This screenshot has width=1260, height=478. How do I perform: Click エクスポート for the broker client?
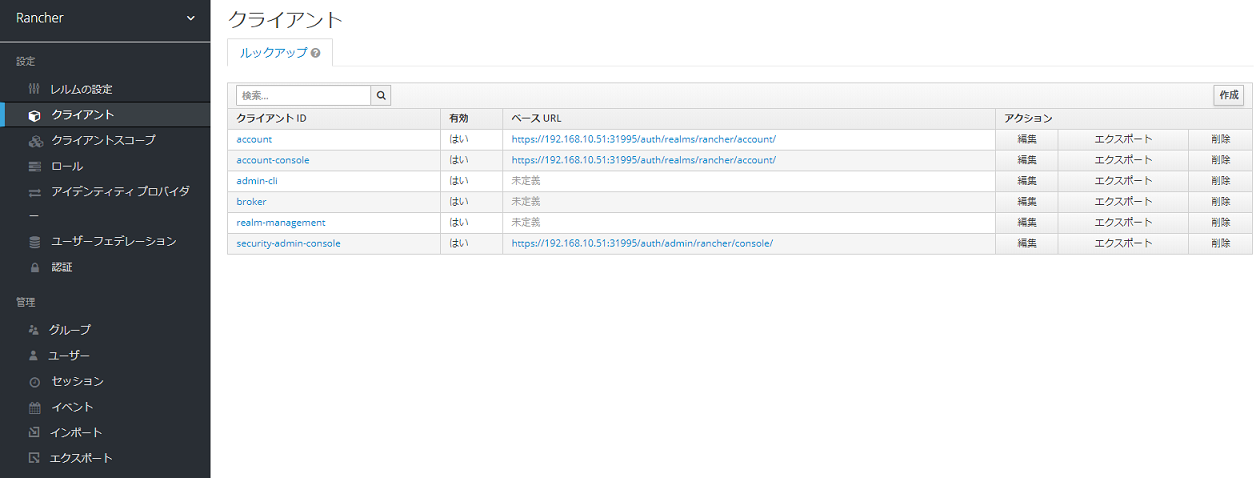(x=1124, y=202)
